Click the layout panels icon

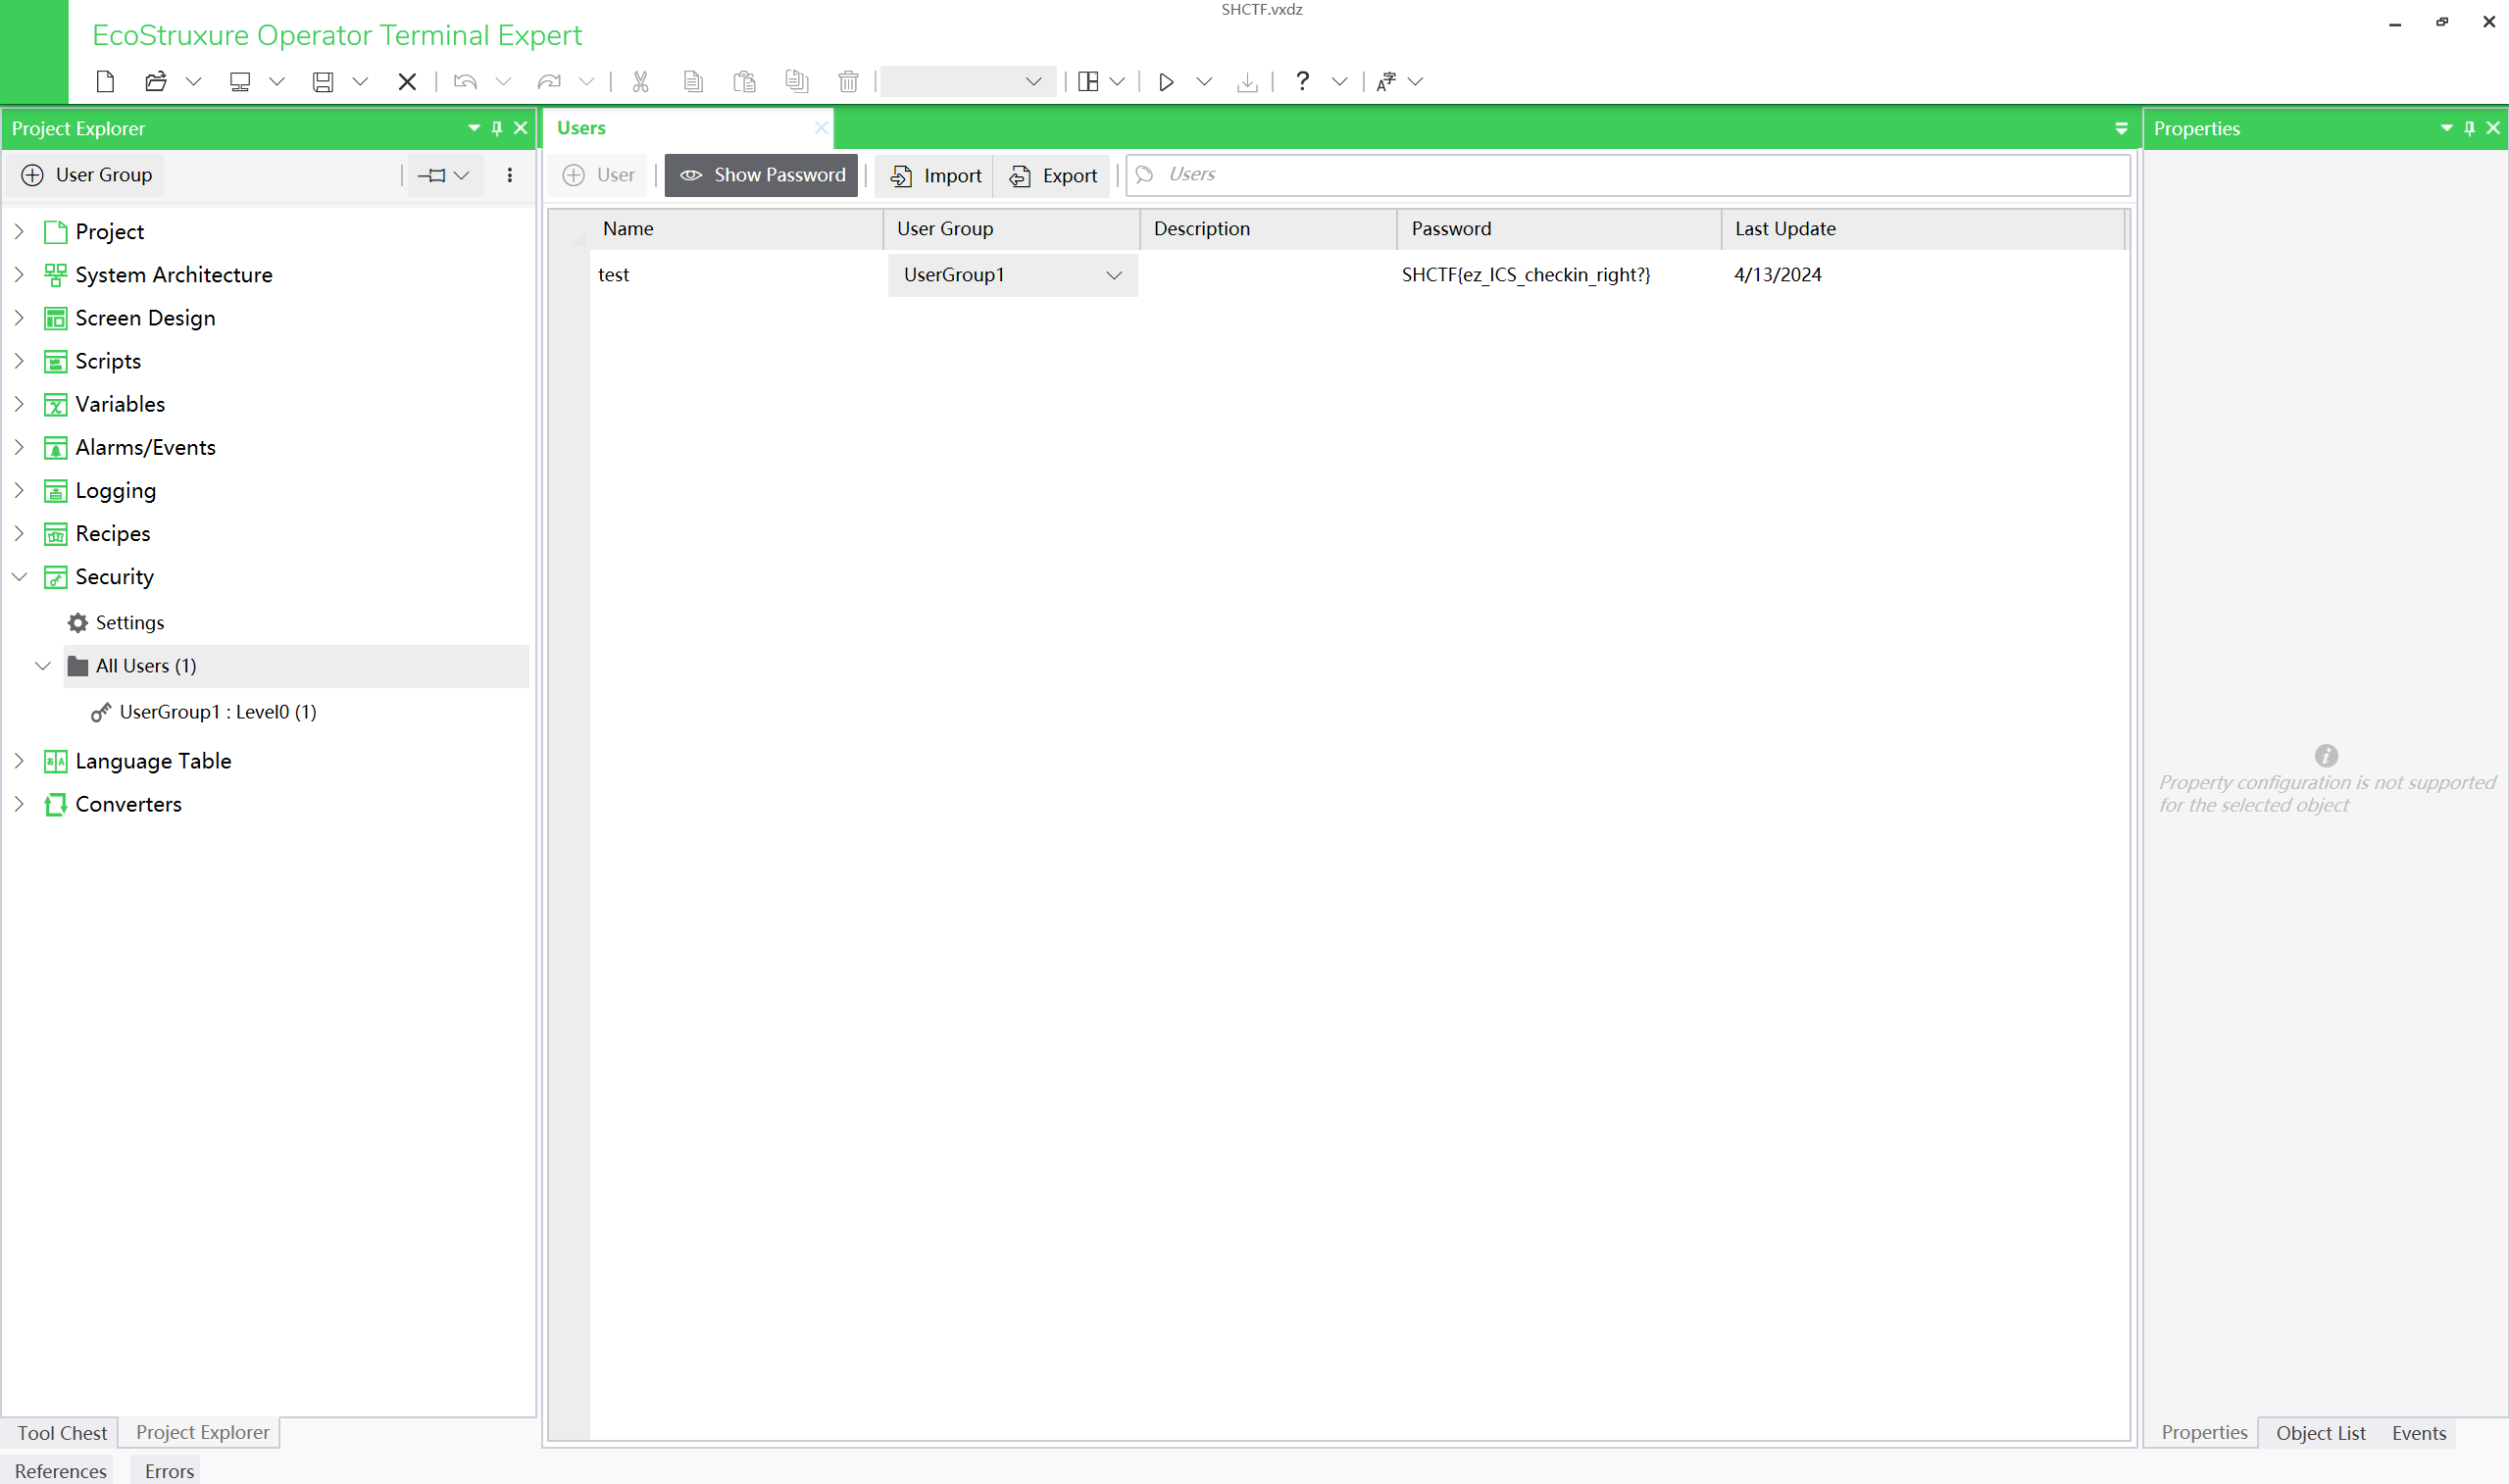(x=1088, y=81)
